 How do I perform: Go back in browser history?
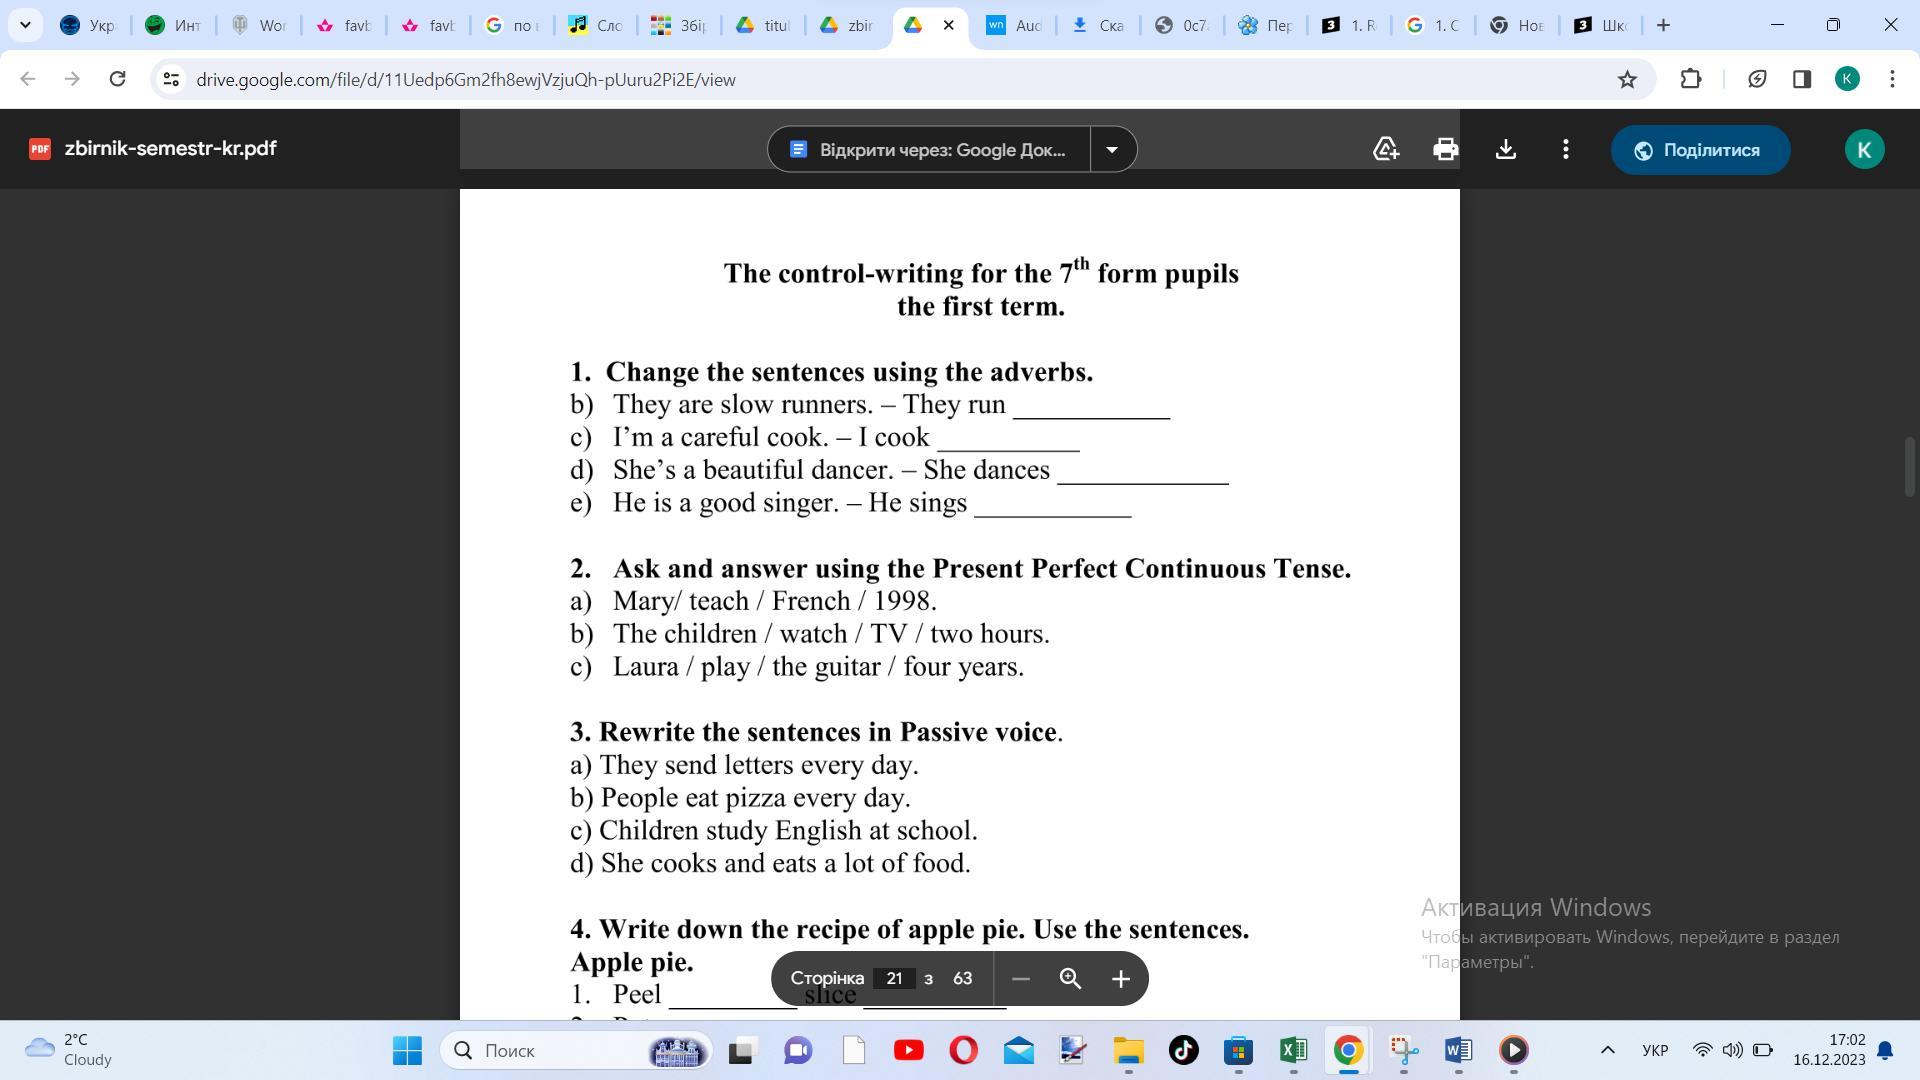coord(28,79)
